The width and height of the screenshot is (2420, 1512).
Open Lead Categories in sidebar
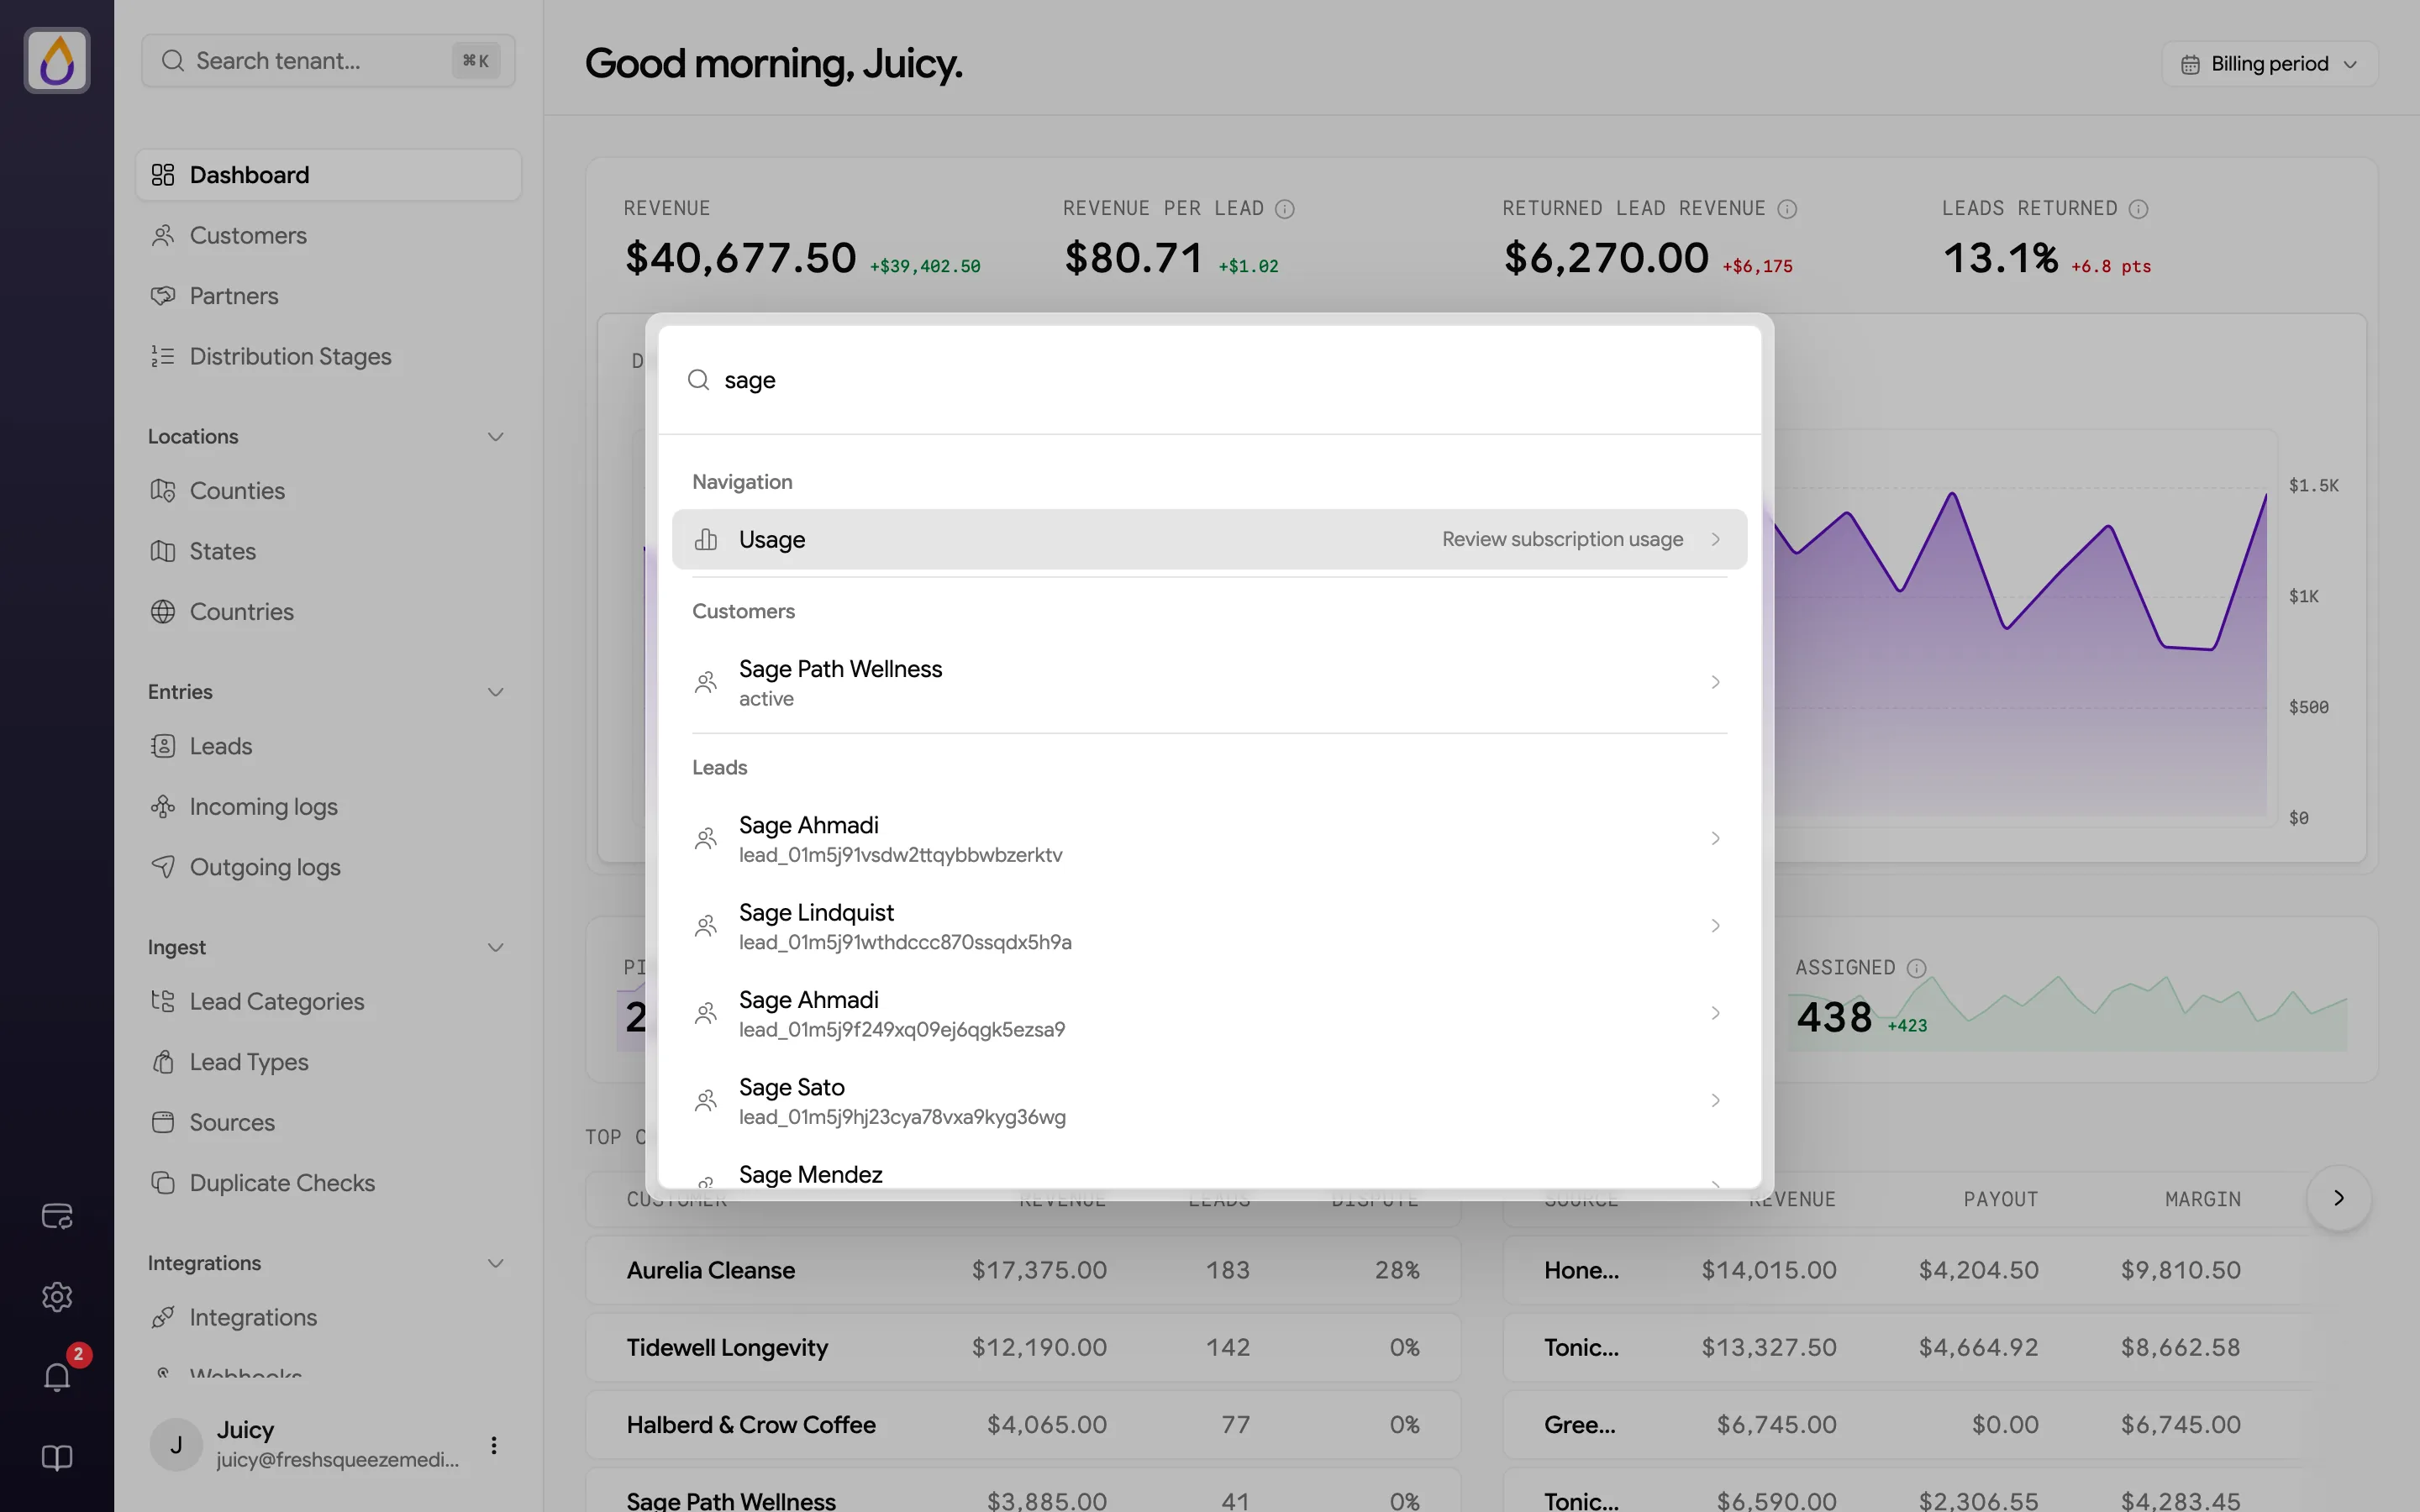(328, 1002)
